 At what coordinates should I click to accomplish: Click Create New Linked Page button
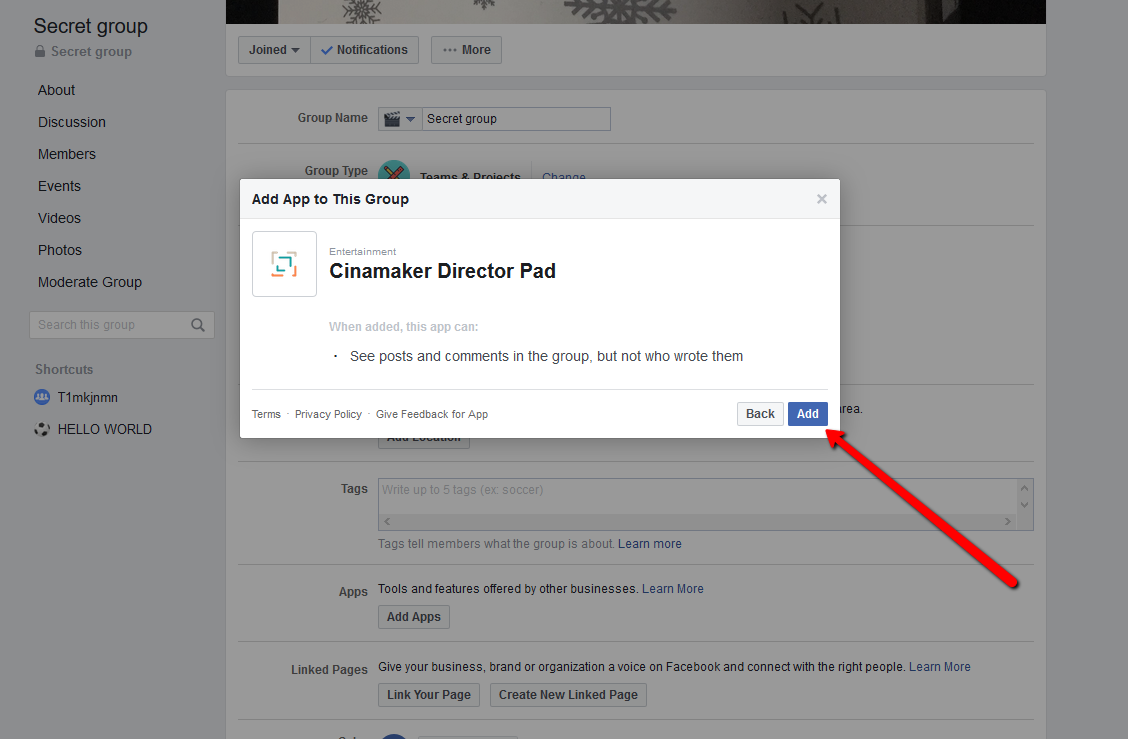[x=568, y=694]
